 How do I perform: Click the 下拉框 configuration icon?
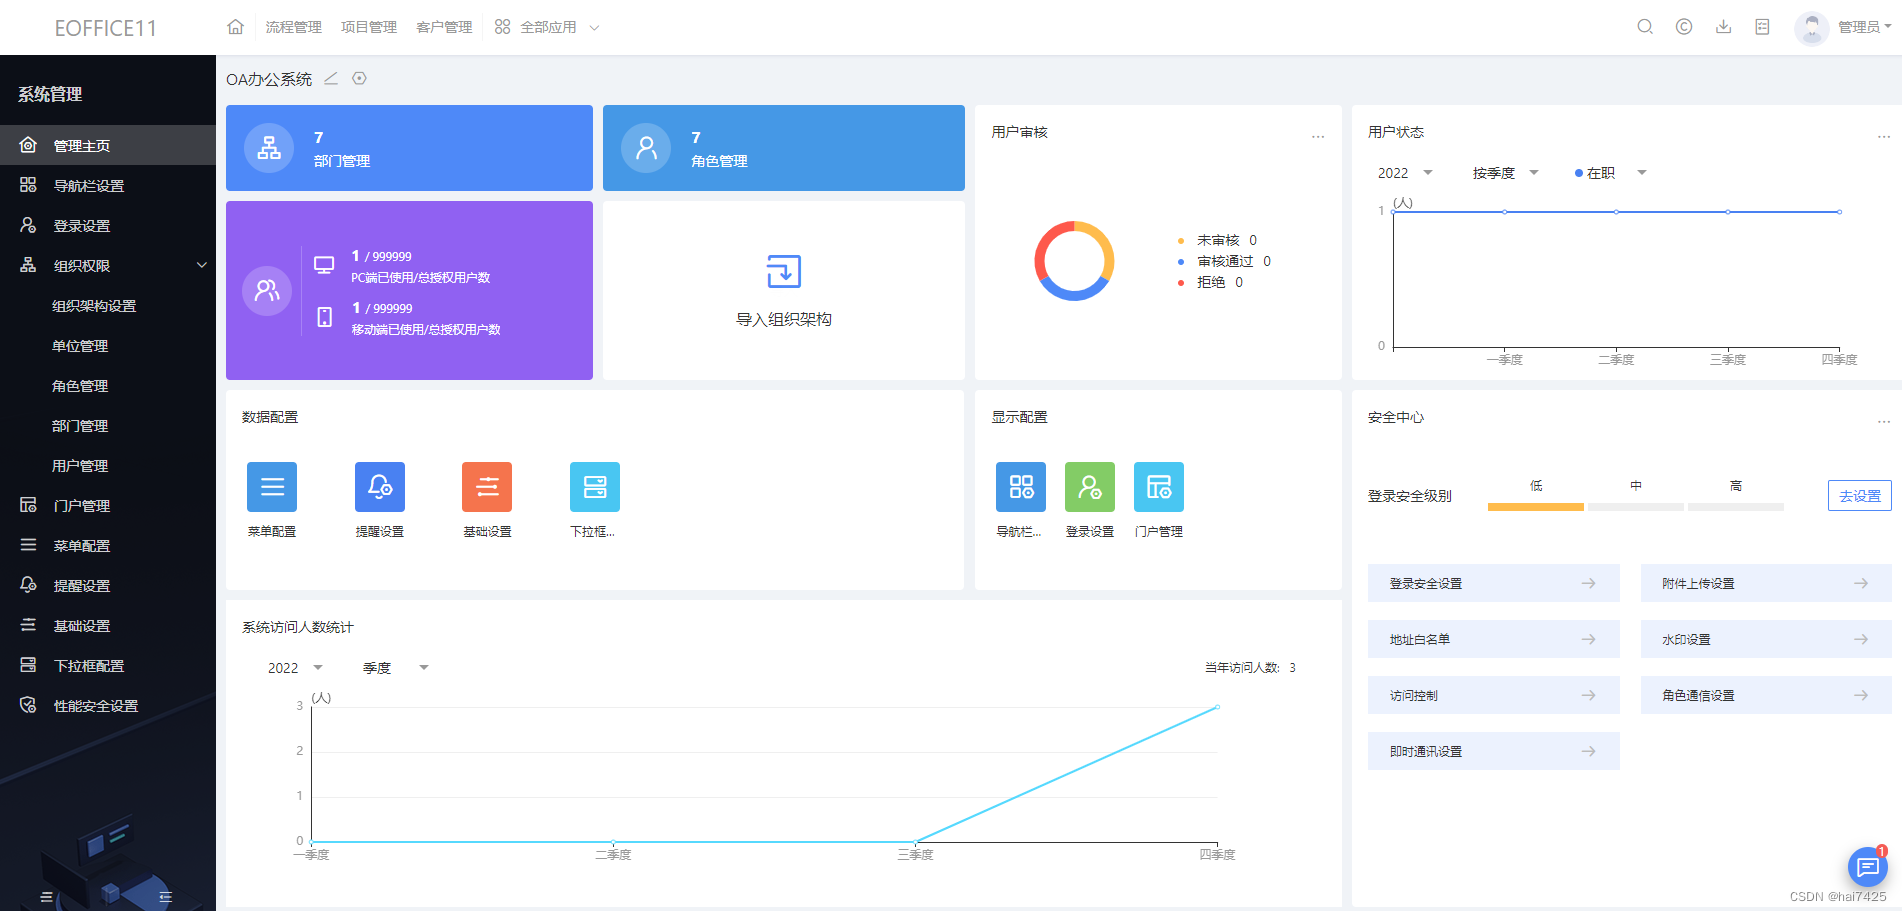(x=594, y=487)
